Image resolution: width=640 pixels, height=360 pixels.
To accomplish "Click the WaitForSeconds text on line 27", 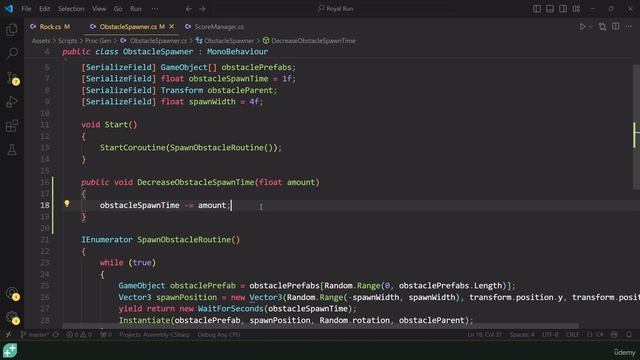I will click(x=231, y=309).
